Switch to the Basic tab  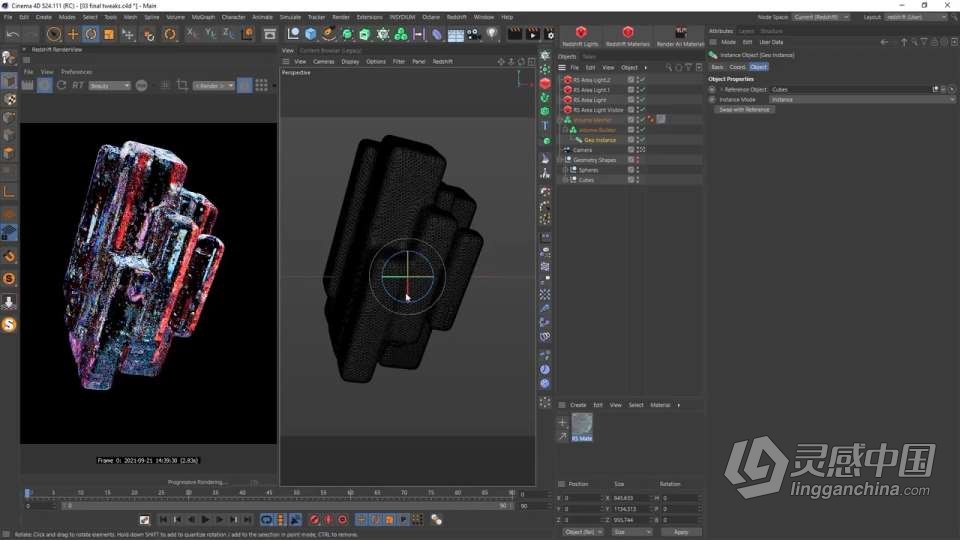pyautogui.click(x=718, y=67)
